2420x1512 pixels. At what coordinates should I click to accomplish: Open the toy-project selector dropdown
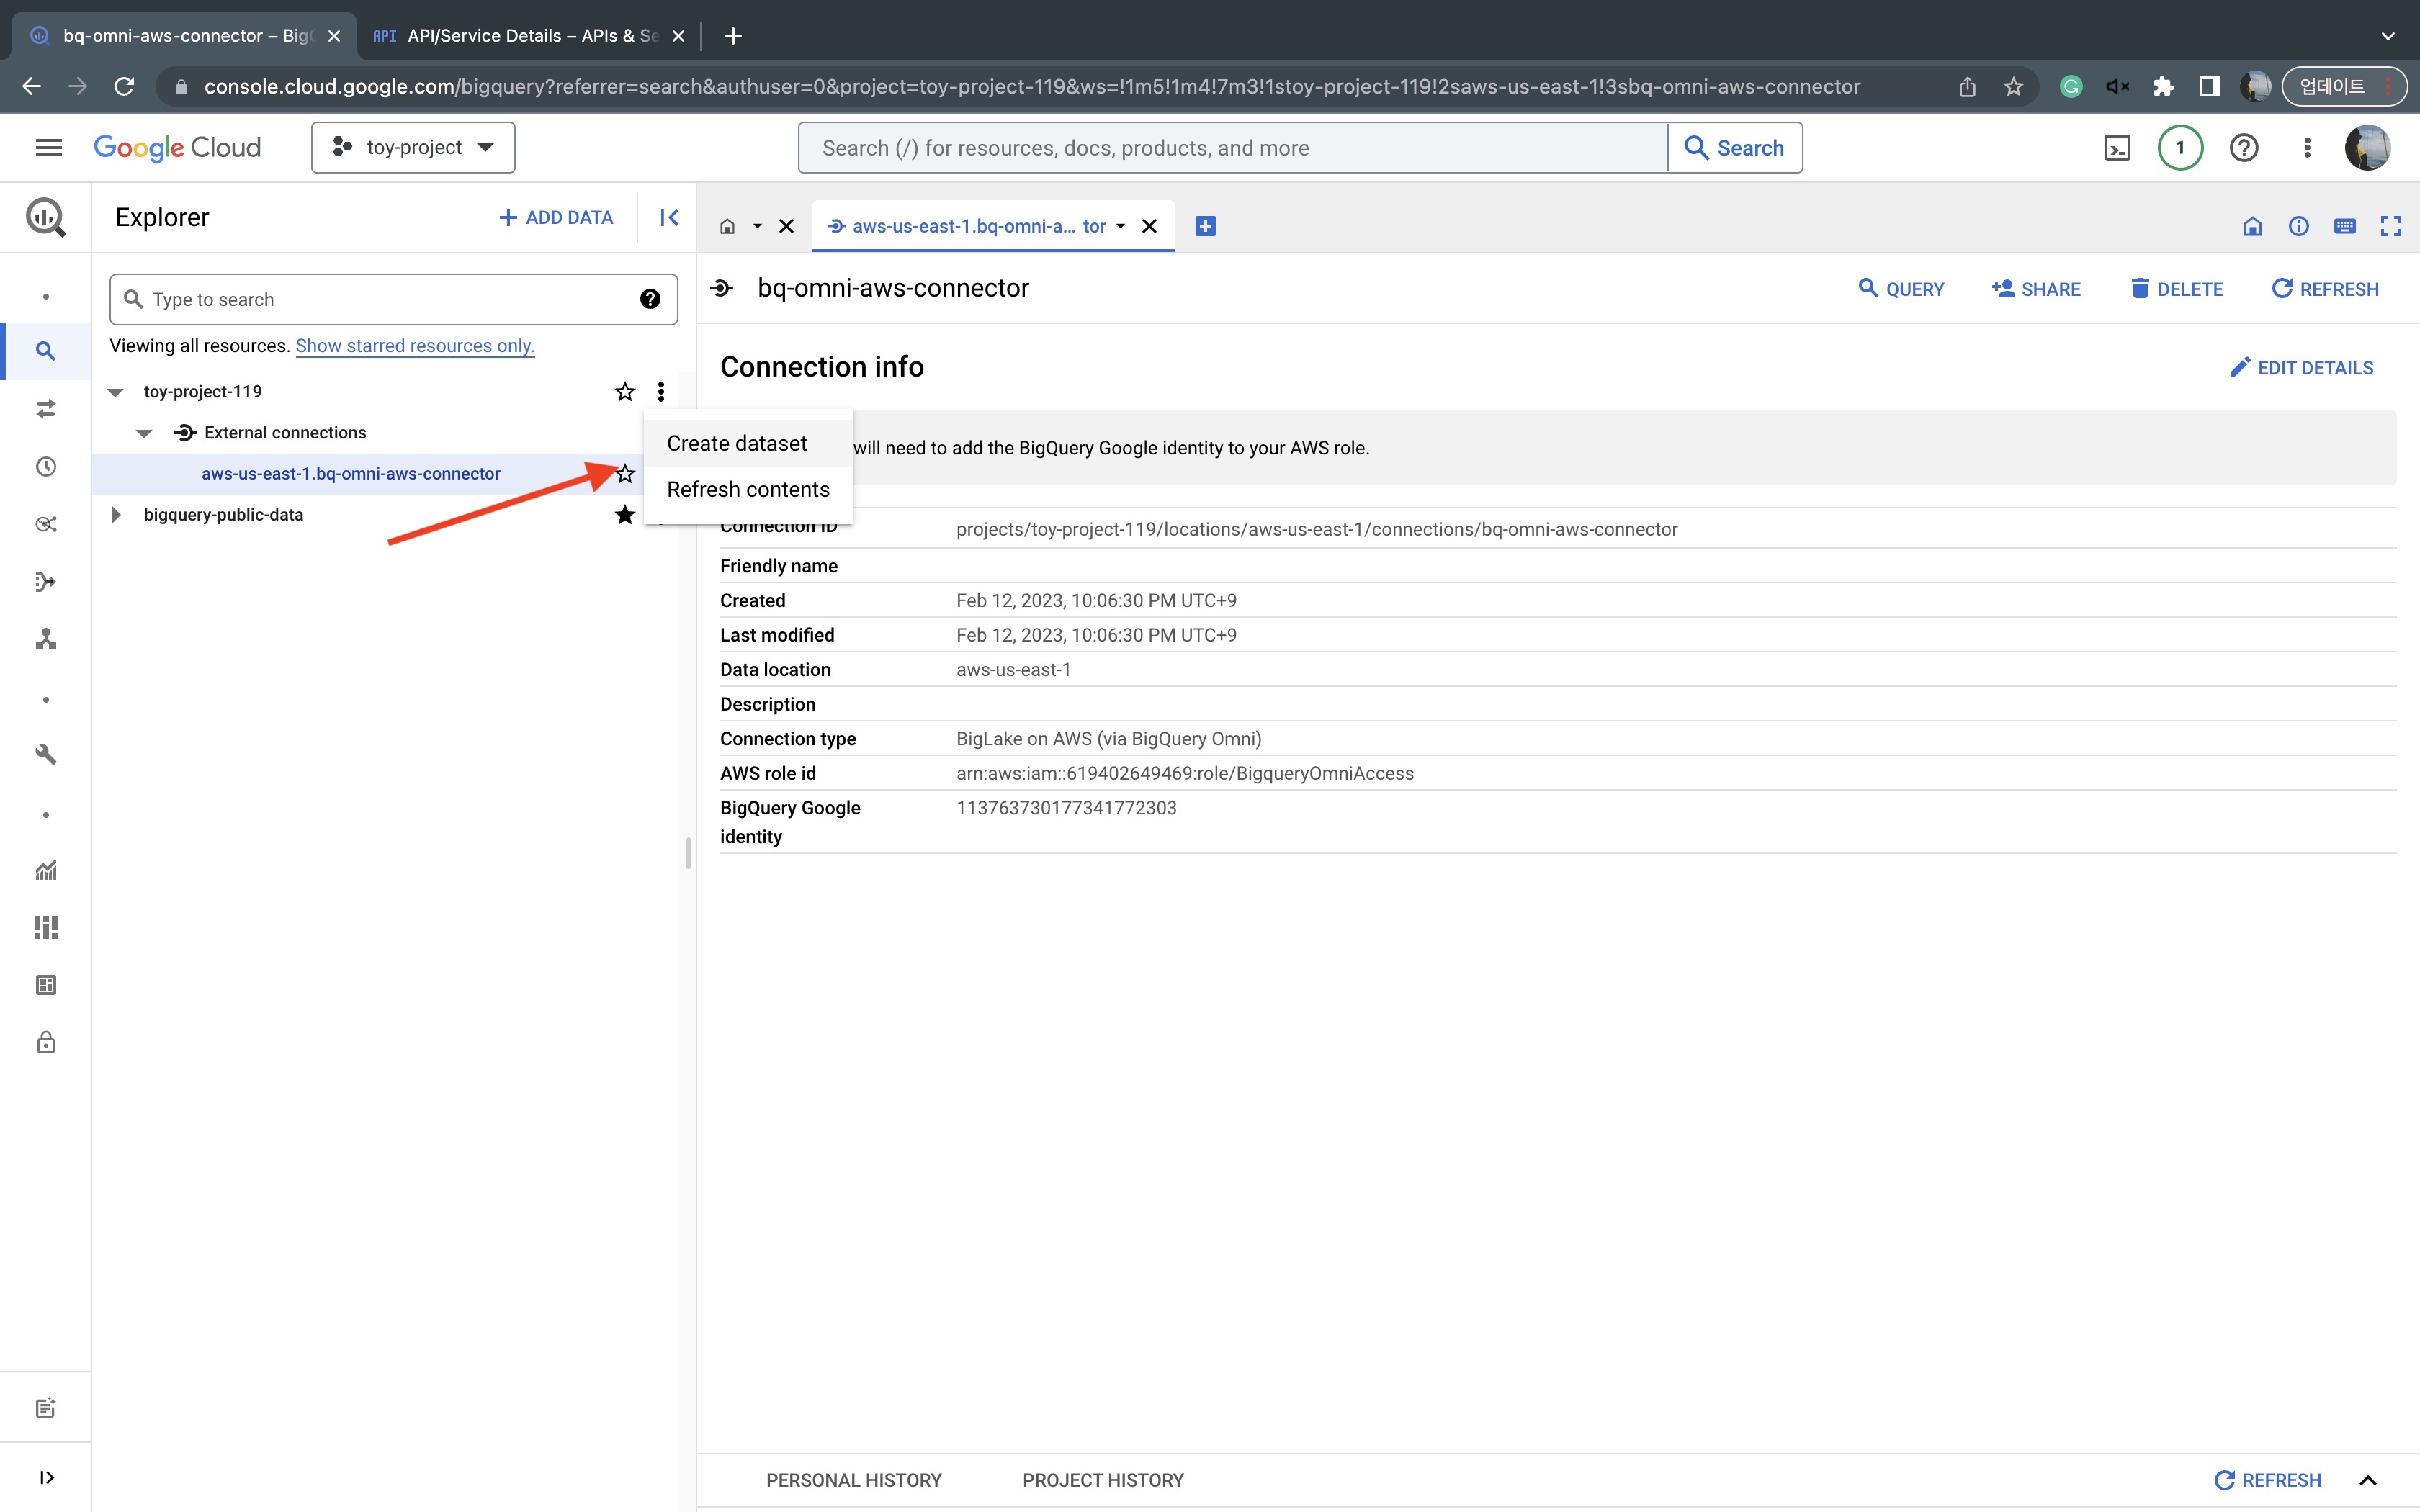(413, 148)
